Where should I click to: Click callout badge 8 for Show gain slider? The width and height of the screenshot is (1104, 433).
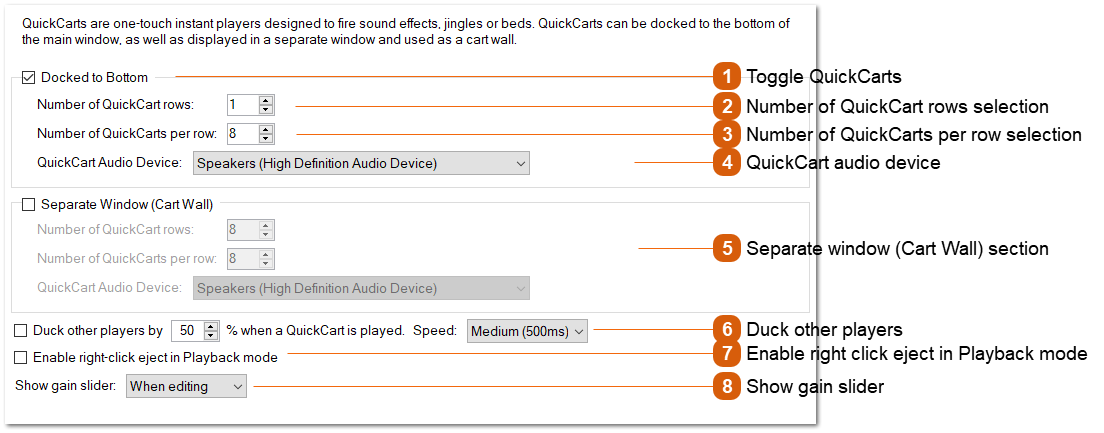727,386
